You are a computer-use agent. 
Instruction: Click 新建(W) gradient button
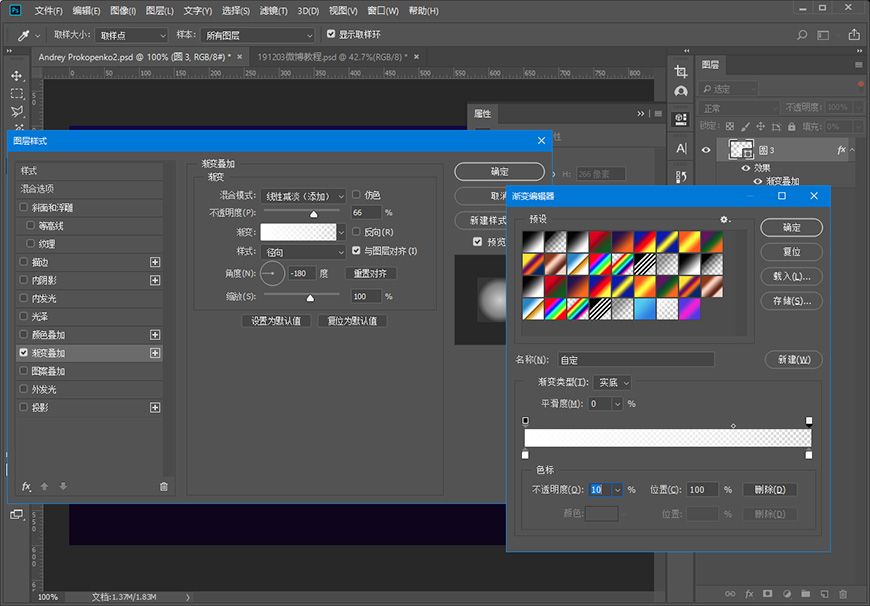tap(793, 360)
